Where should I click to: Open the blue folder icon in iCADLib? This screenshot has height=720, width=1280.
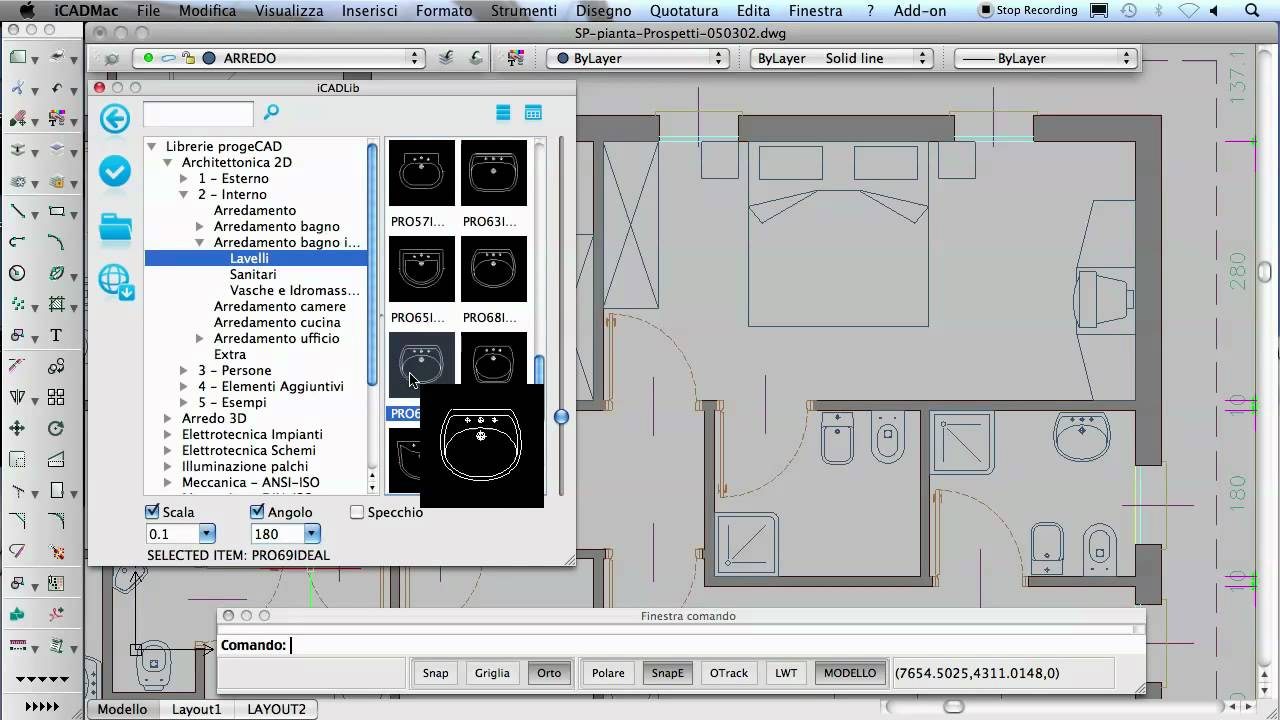115,228
